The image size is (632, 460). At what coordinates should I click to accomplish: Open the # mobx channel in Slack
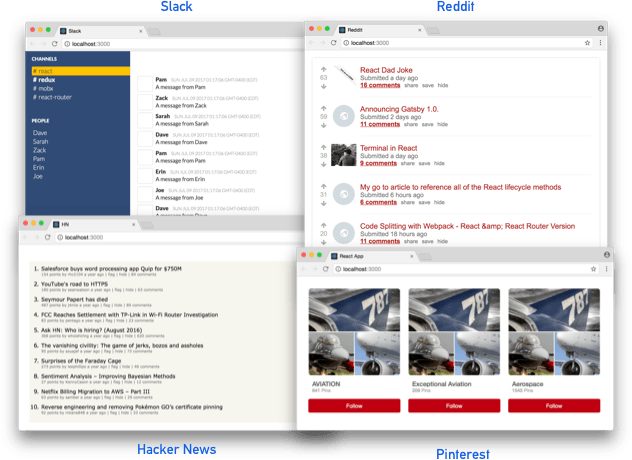pyautogui.click(x=43, y=88)
